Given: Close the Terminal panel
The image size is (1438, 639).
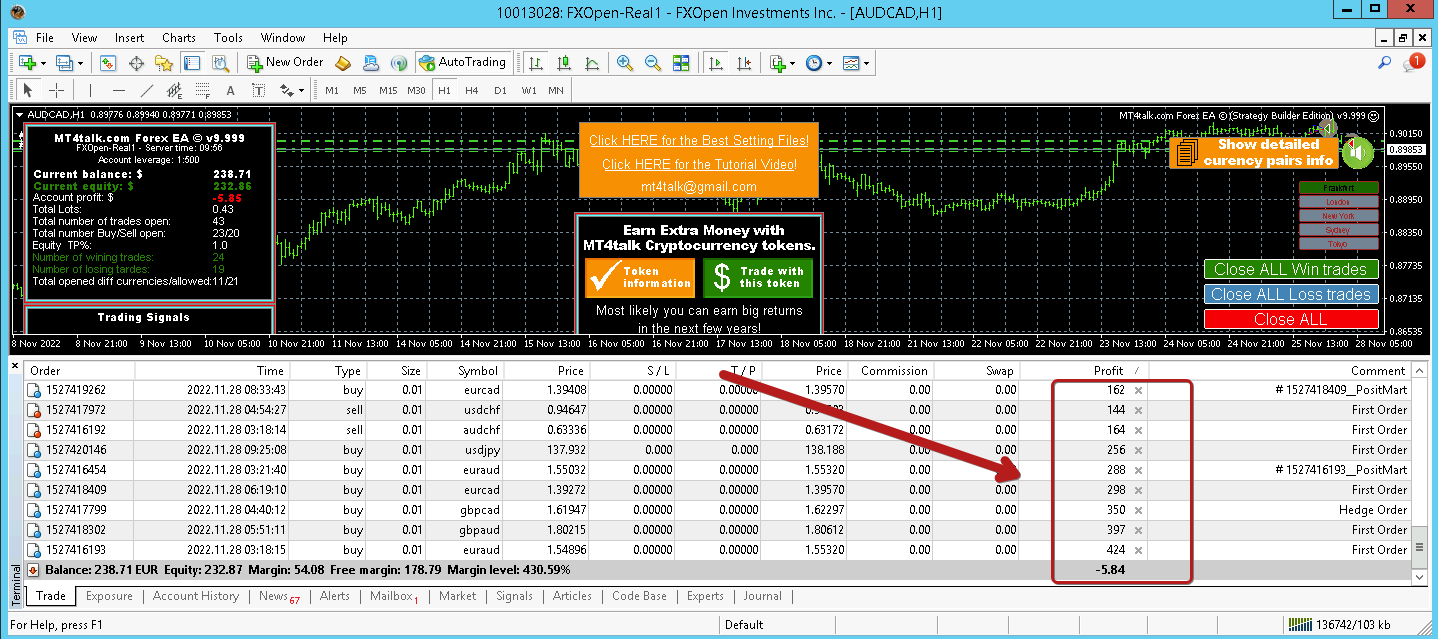Looking at the screenshot, I should pos(15,366).
